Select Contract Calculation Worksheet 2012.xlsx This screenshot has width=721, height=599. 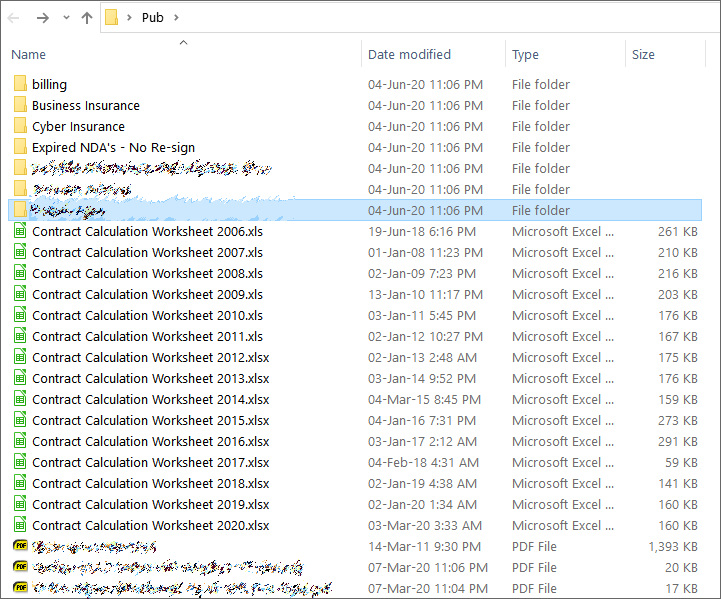(x=150, y=358)
